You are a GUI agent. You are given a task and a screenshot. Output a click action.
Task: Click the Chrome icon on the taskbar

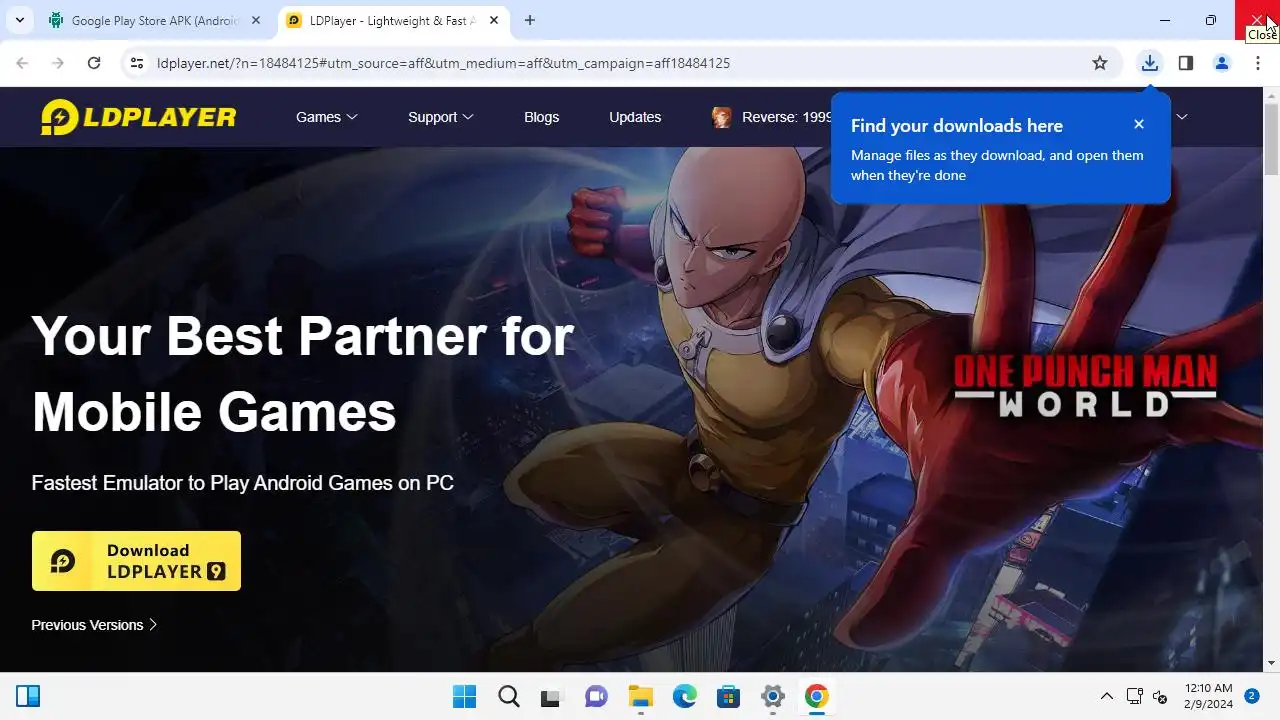point(816,697)
